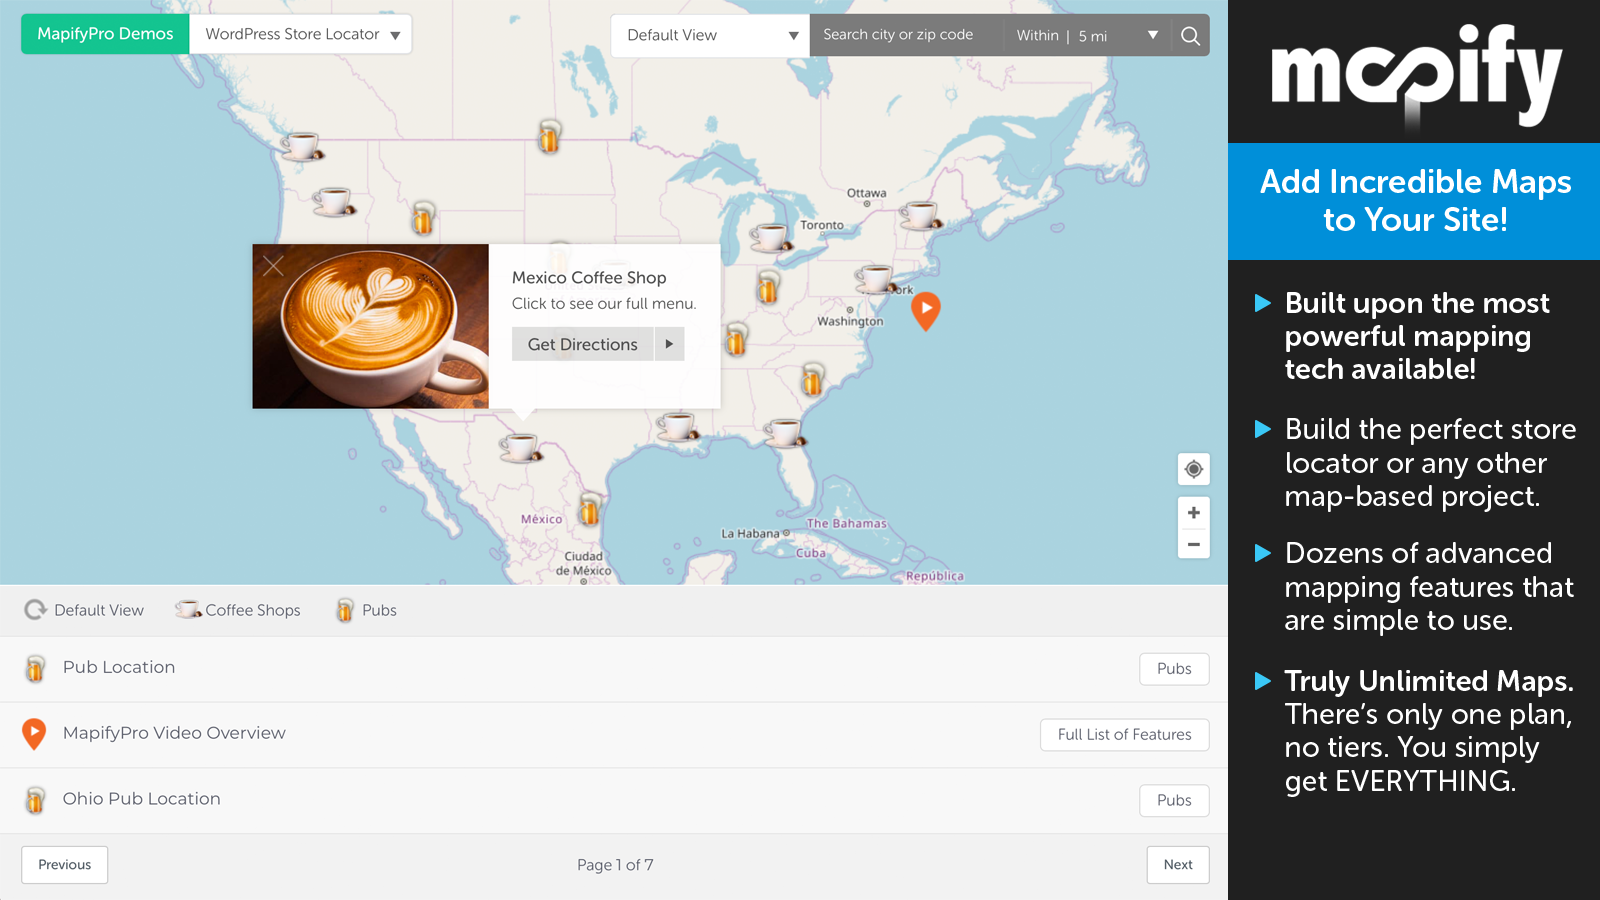Click the orange video play marker on map
Image resolution: width=1600 pixels, height=900 pixels.
pos(926,311)
